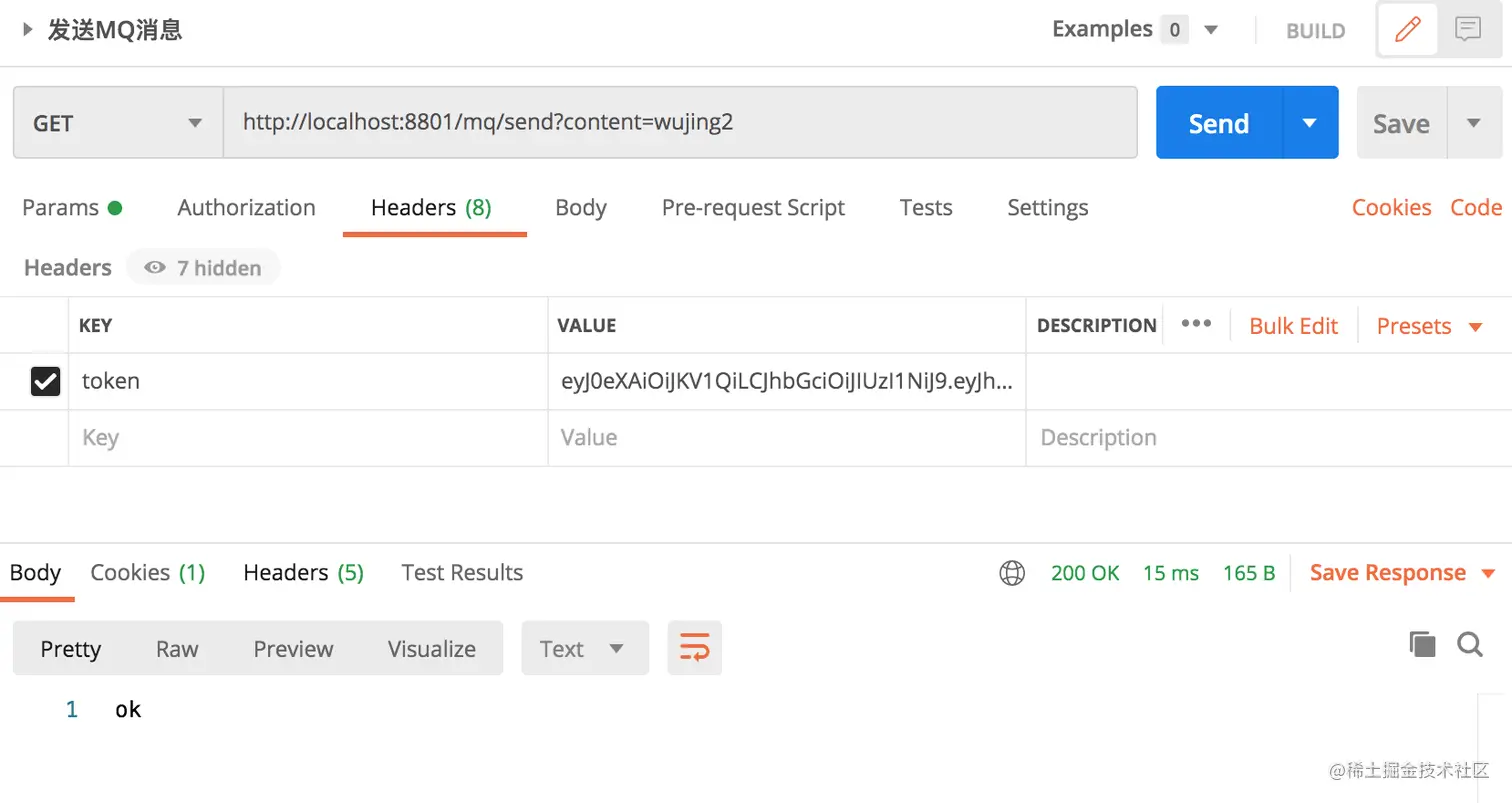Open the GET method dropdown

[x=118, y=123]
